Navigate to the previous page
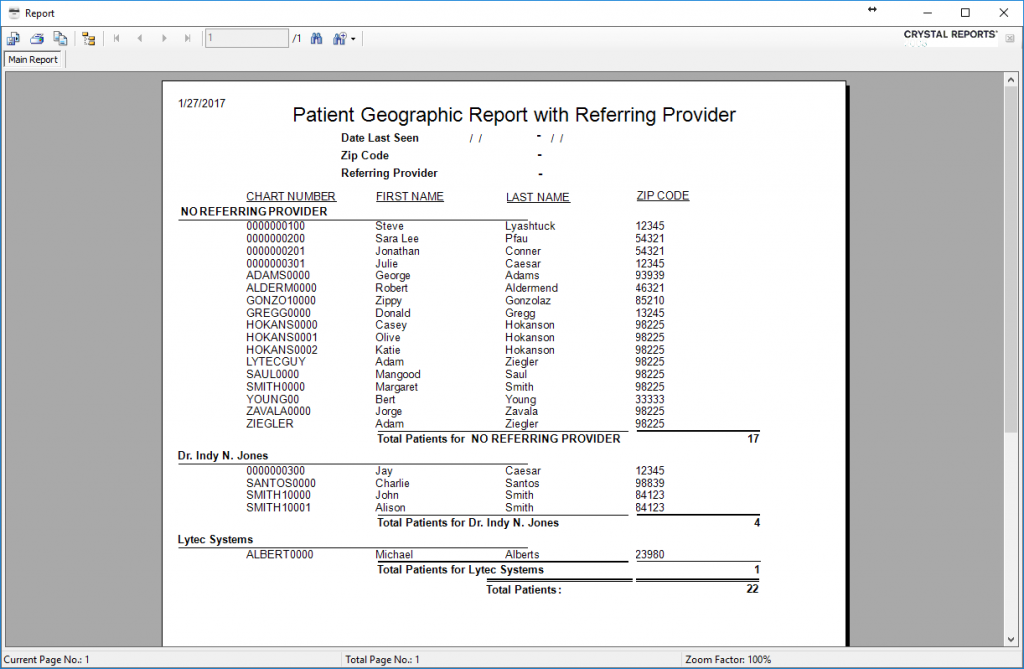 (x=140, y=38)
